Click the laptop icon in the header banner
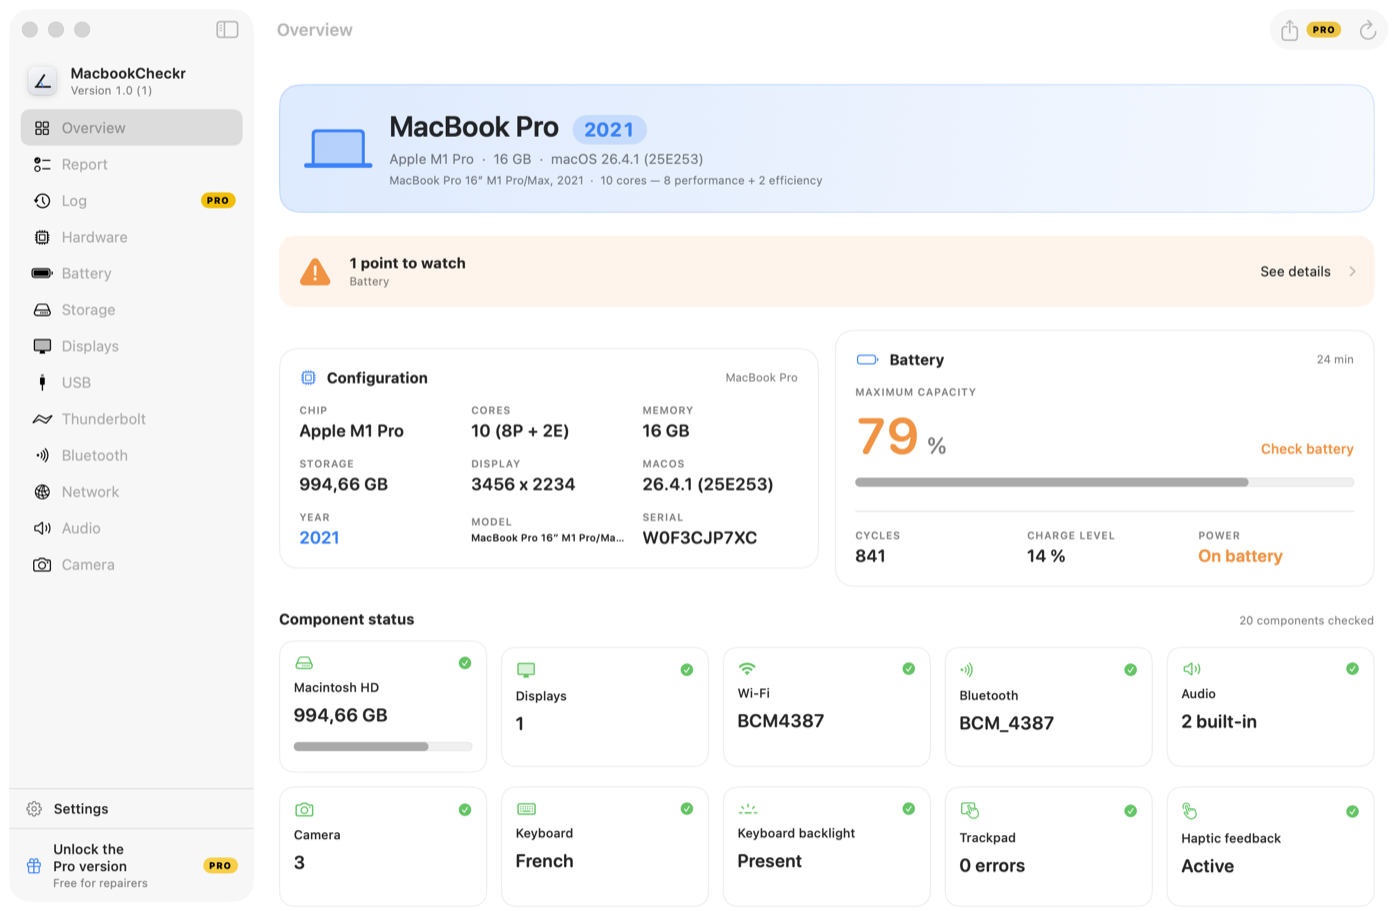This screenshot has width=1400, height=911. pyautogui.click(x=338, y=149)
